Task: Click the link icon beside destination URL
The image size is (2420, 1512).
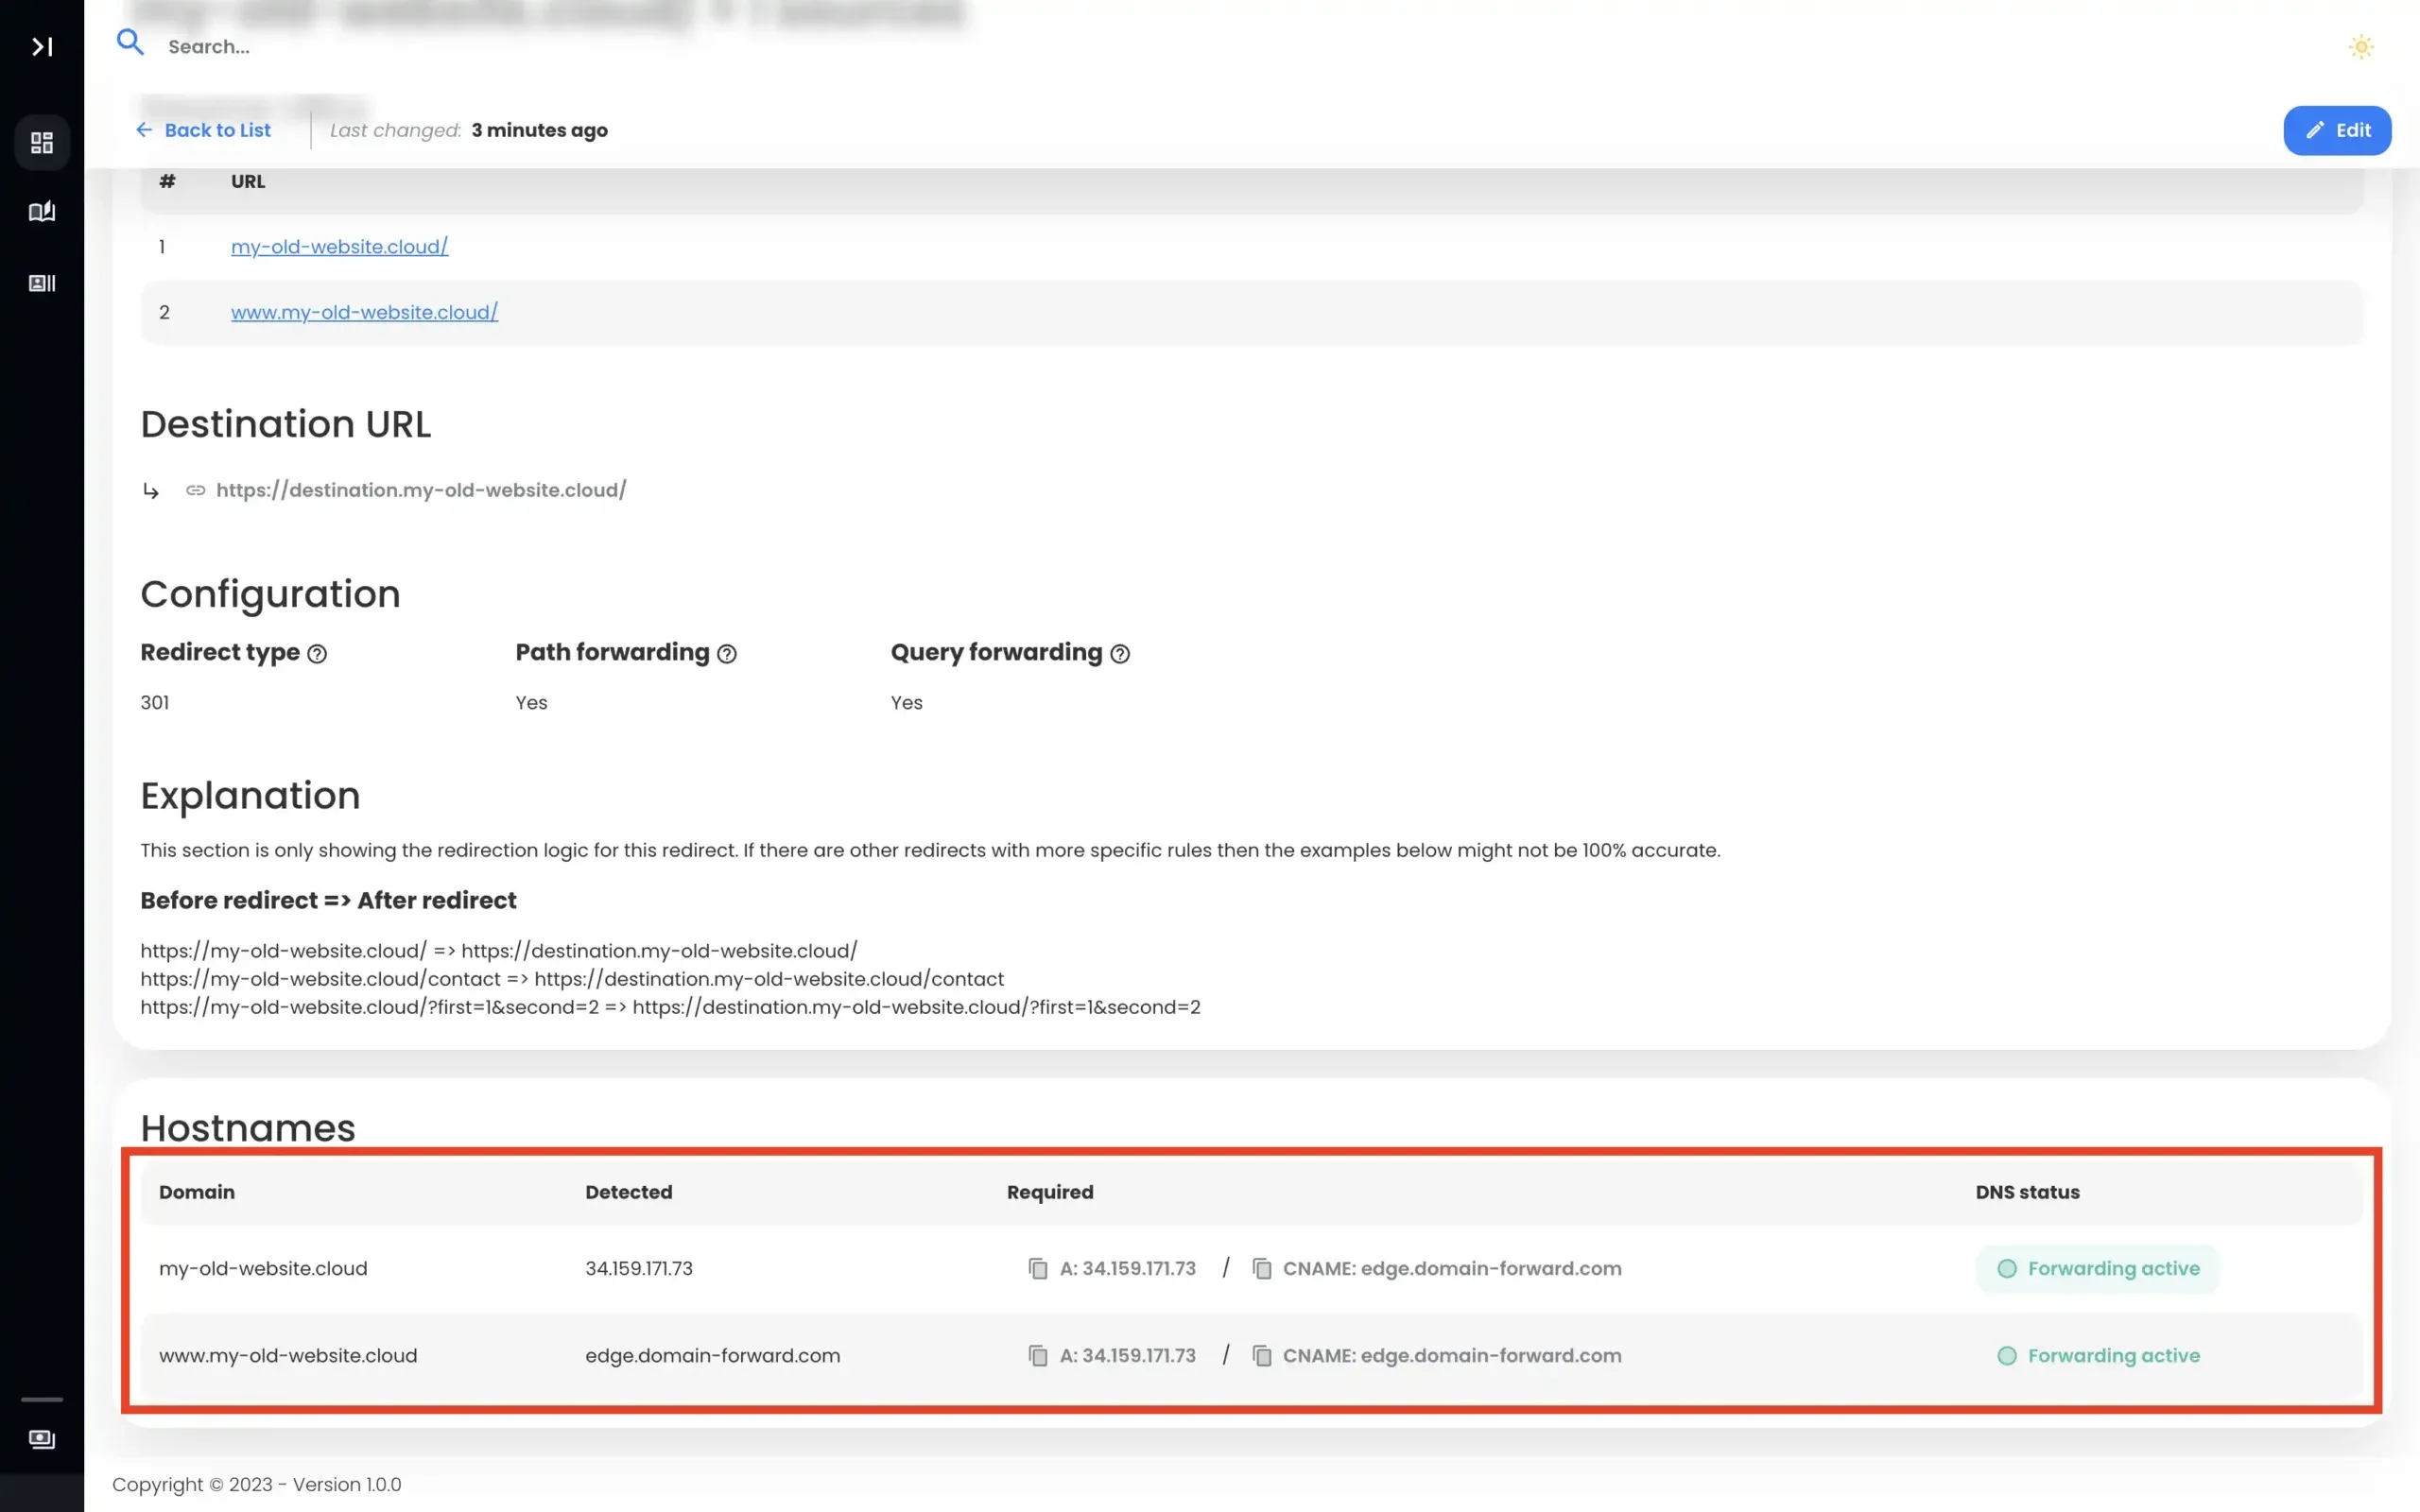Action: [x=196, y=490]
